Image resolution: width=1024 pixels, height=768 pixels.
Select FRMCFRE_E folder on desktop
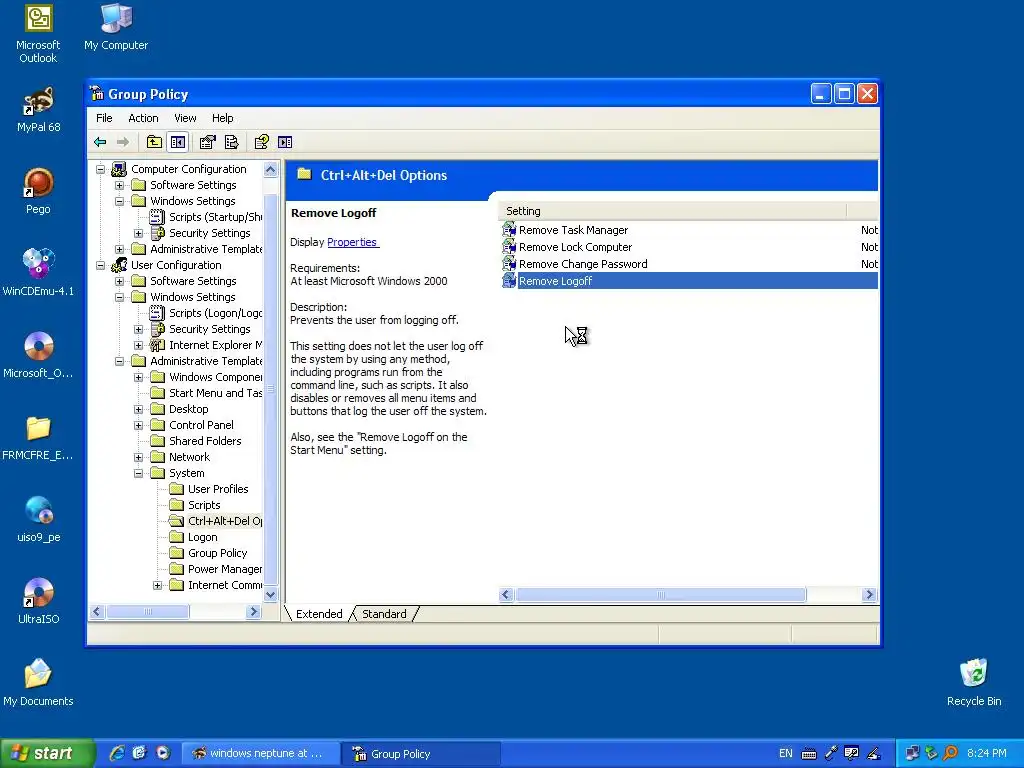click(38, 438)
